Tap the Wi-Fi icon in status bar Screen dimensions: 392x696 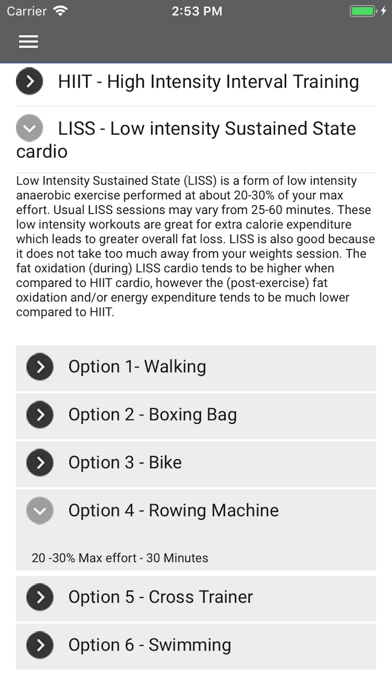[x=60, y=11]
